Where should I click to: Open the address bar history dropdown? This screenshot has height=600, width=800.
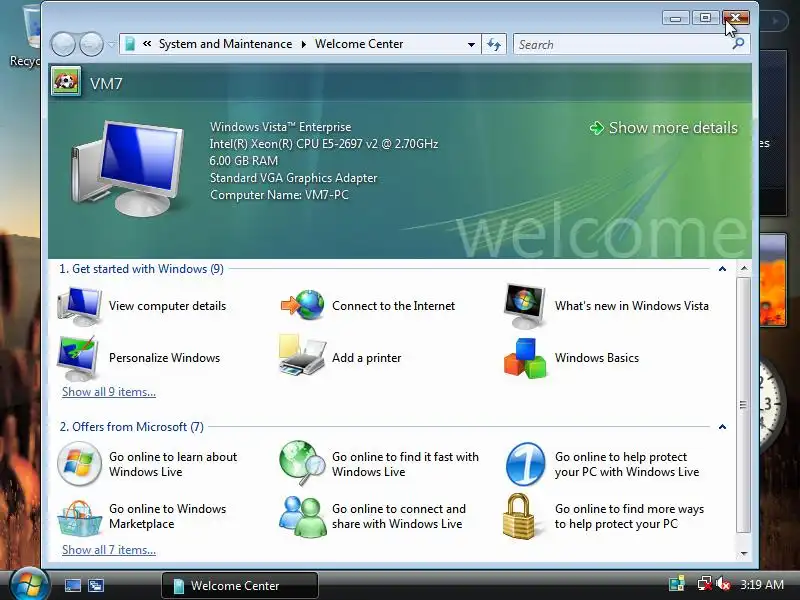471,44
